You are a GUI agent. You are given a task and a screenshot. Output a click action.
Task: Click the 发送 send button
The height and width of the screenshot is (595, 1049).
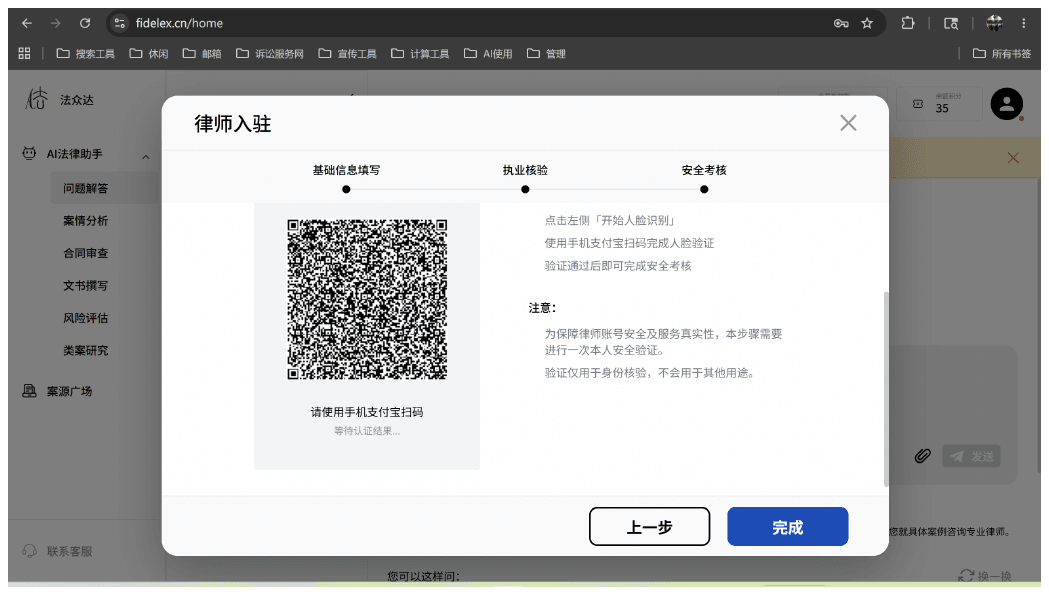[971, 456]
